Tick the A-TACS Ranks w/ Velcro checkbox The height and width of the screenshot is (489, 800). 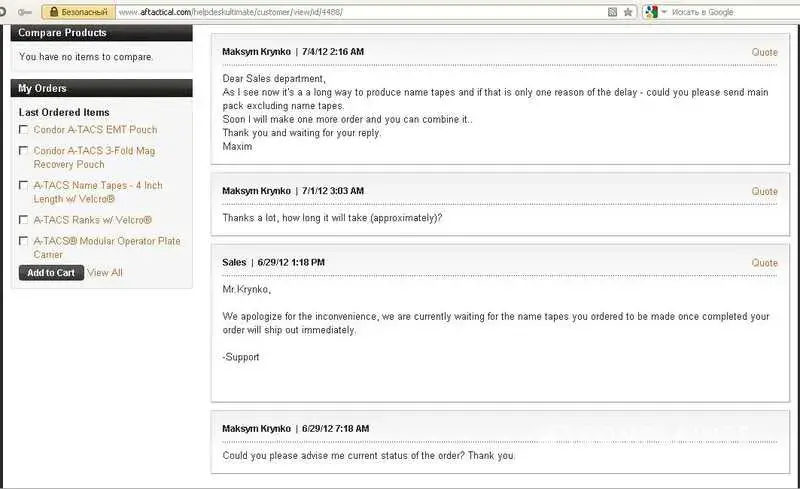point(24,220)
